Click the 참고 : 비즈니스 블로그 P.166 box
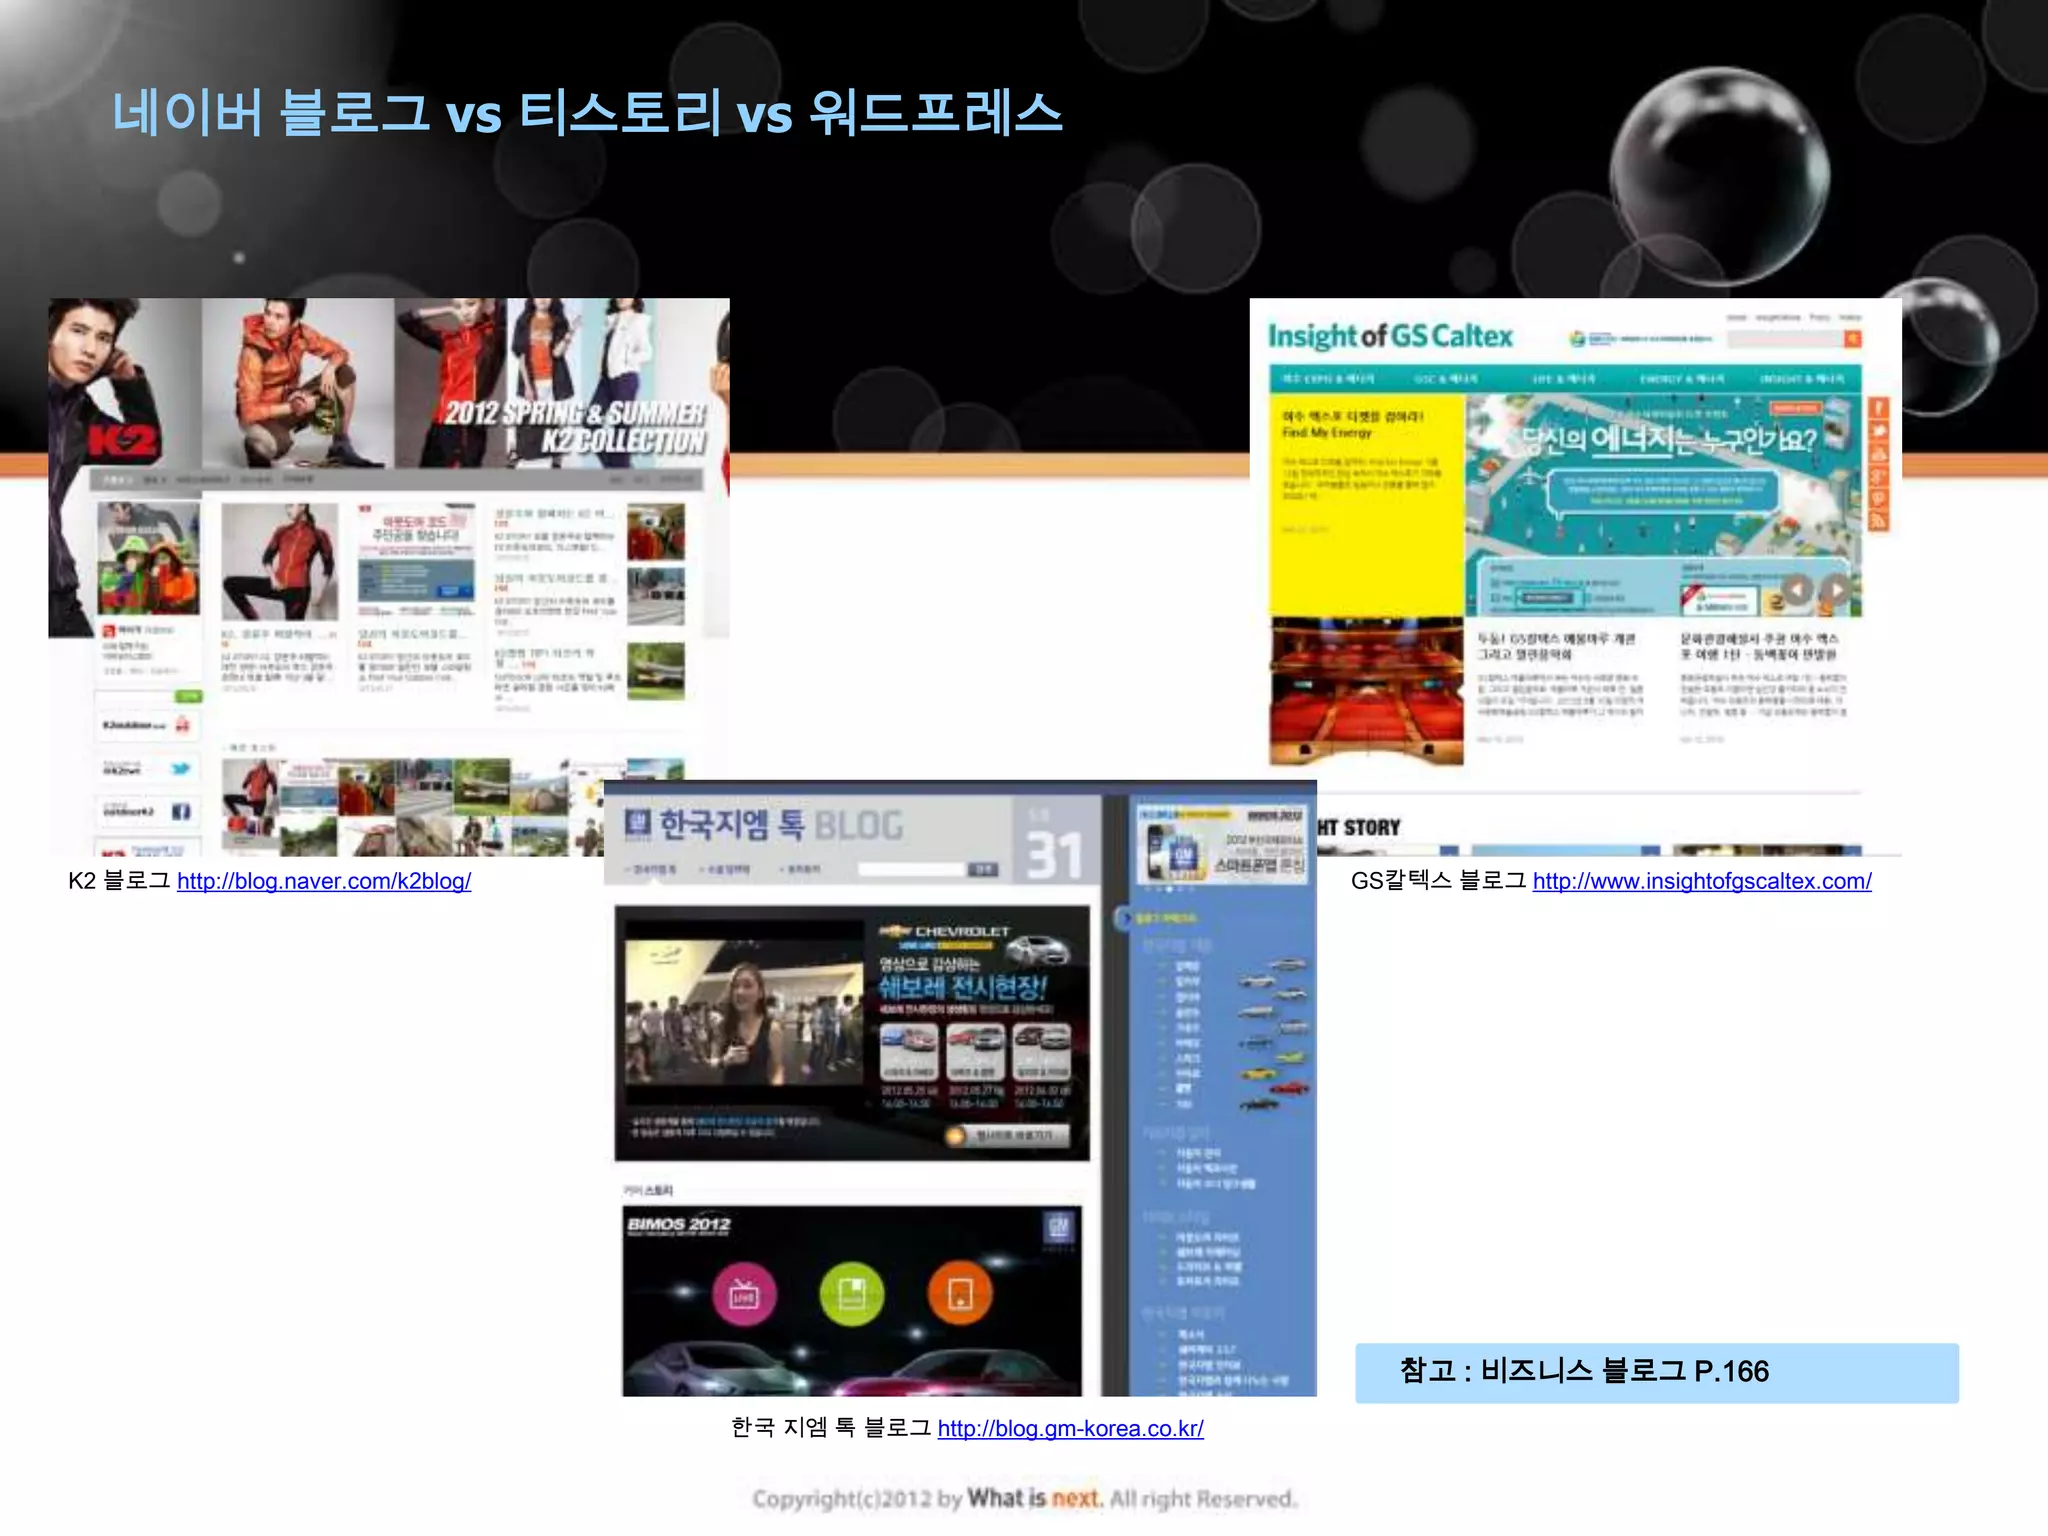The height and width of the screenshot is (1536, 2048). [1656, 1372]
